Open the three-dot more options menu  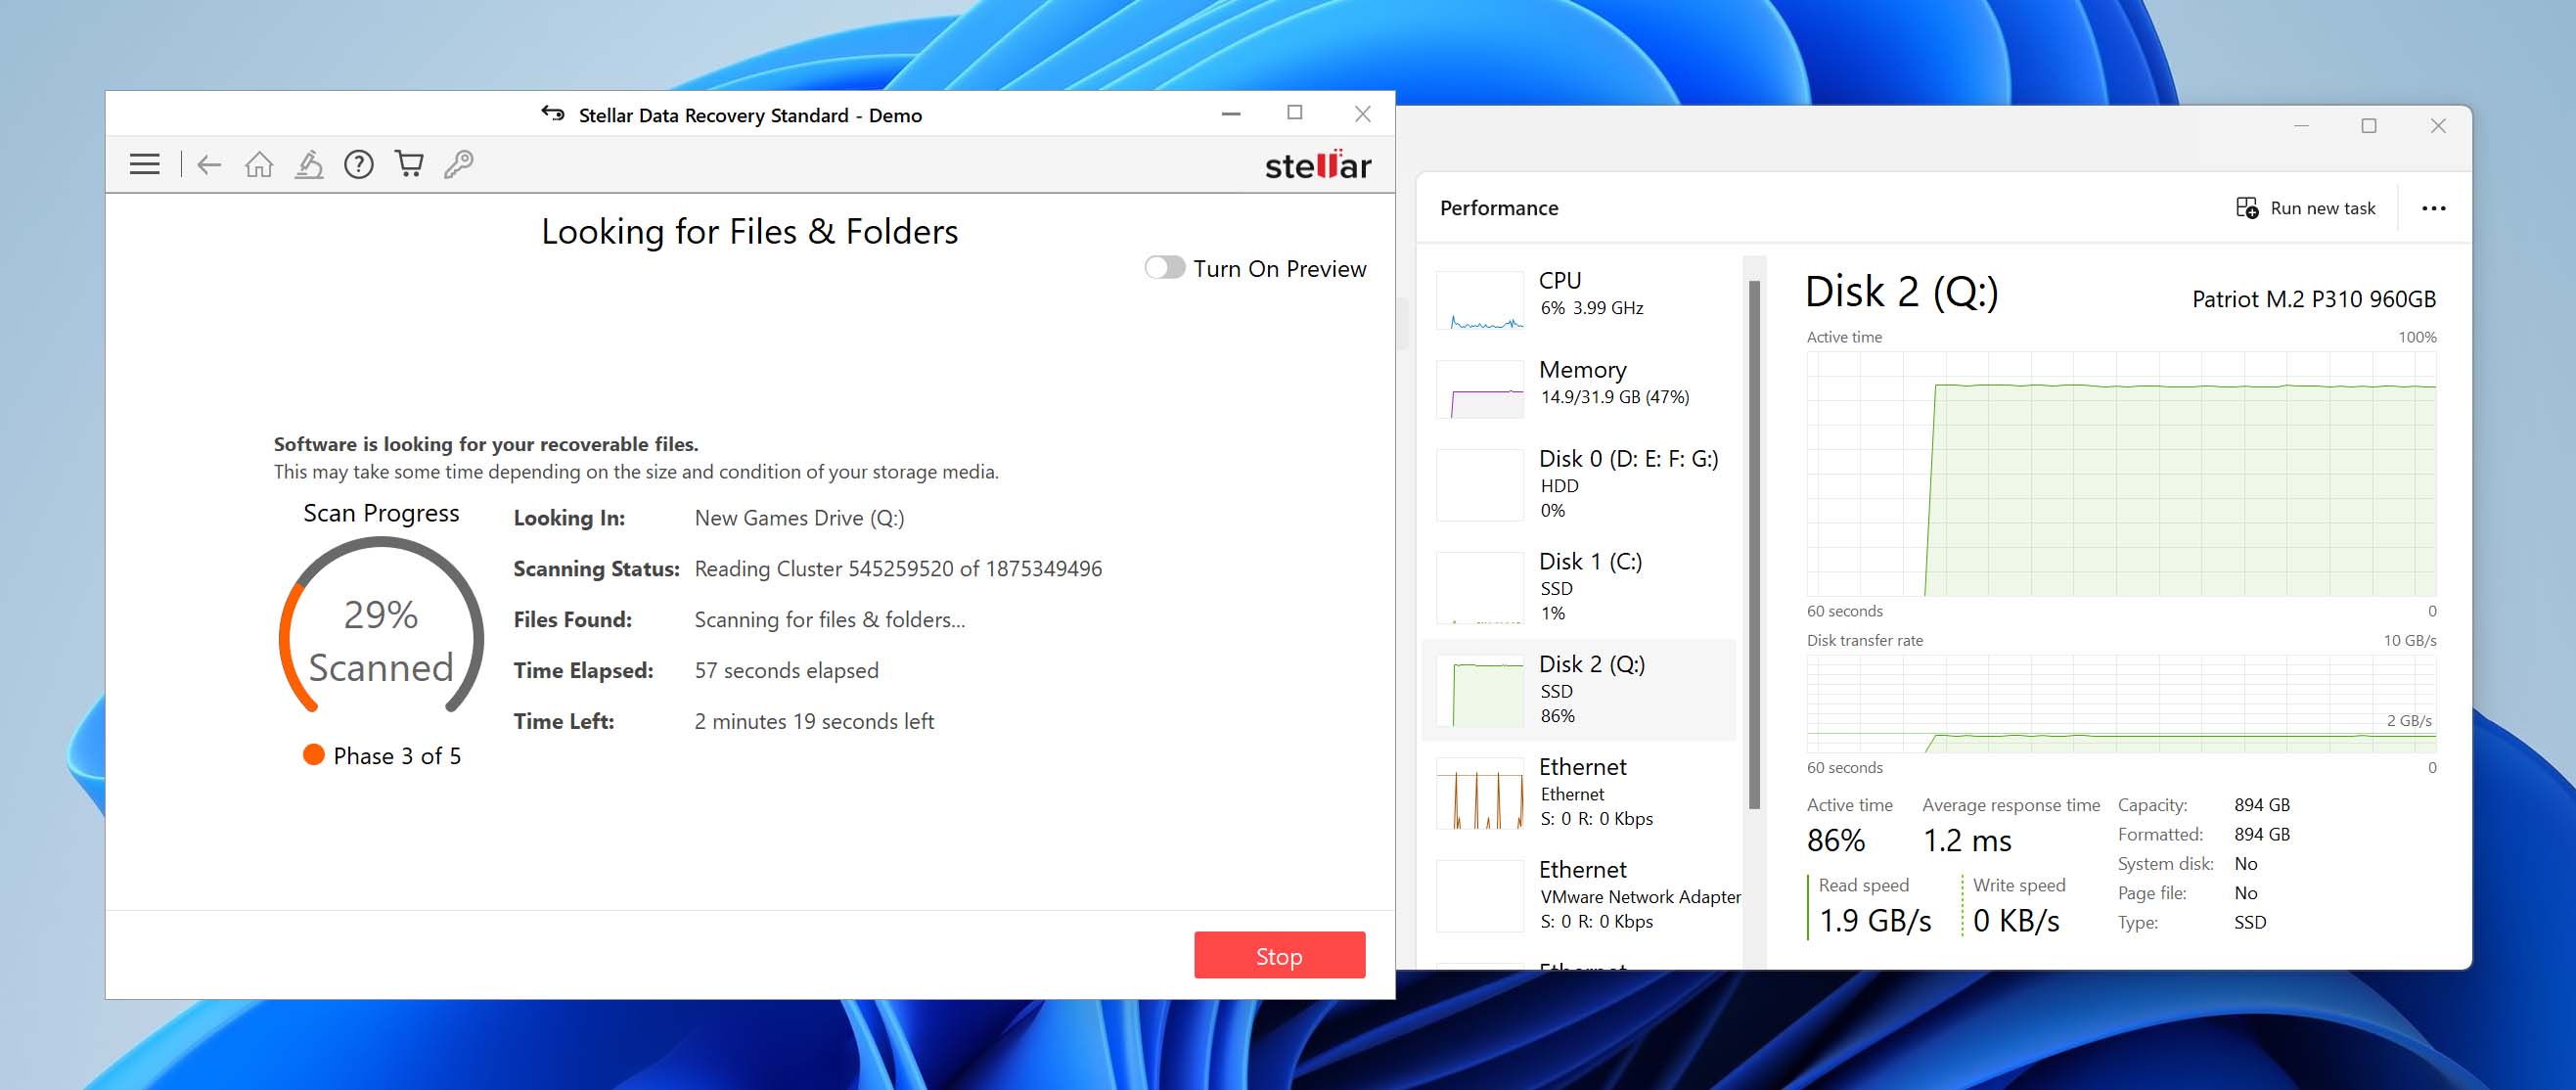click(x=2433, y=208)
